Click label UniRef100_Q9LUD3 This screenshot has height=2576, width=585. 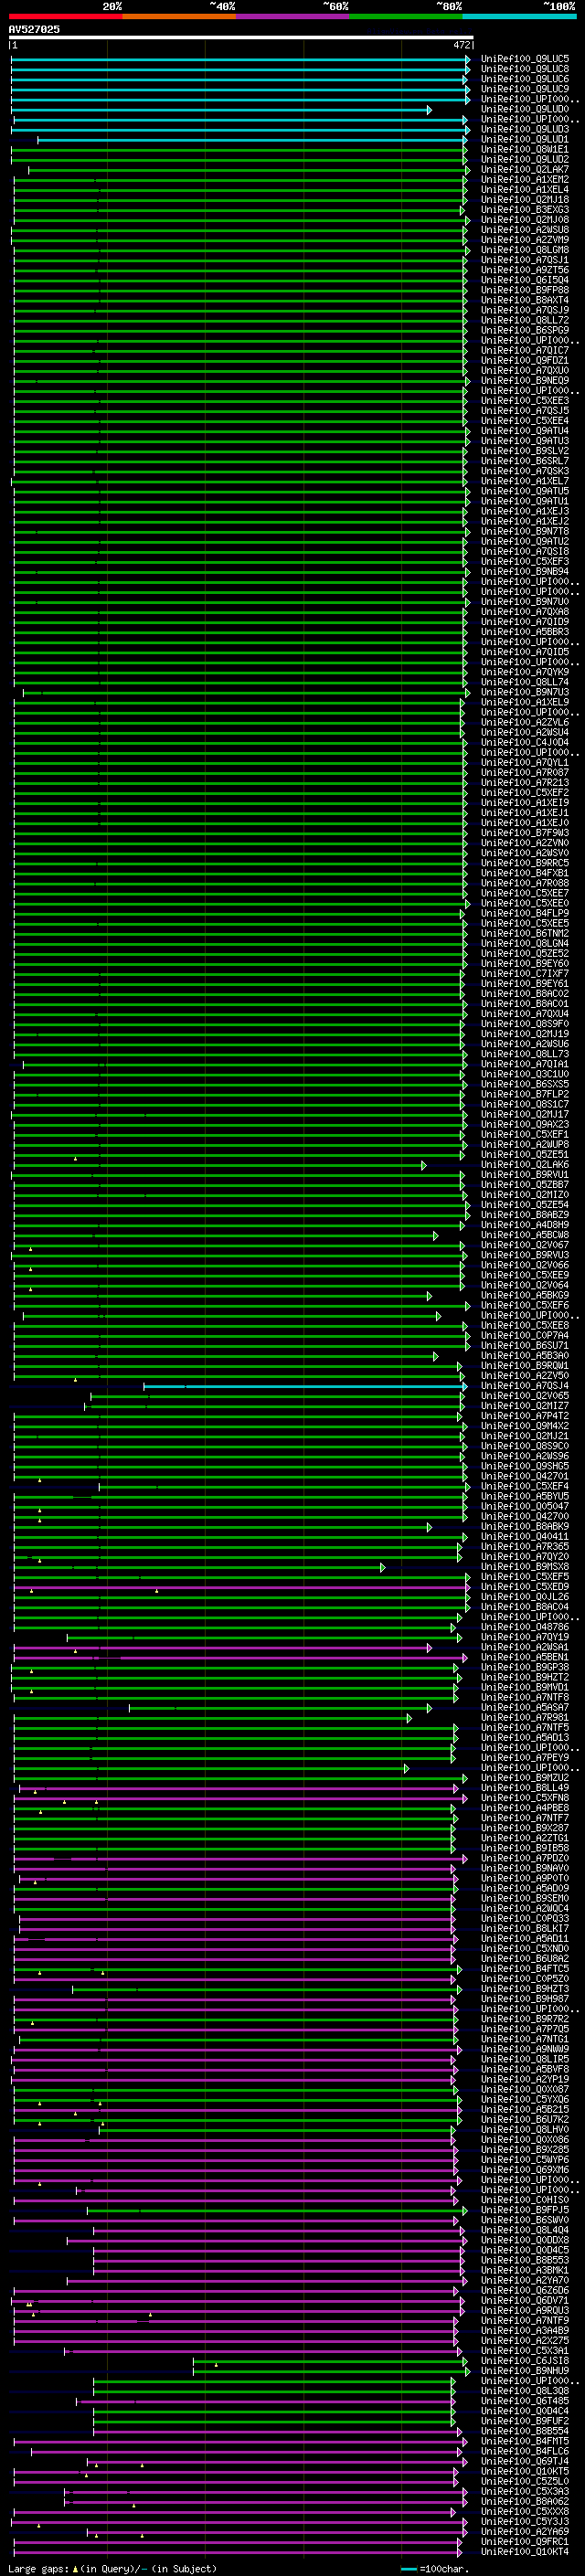pyautogui.click(x=525, y=129)
